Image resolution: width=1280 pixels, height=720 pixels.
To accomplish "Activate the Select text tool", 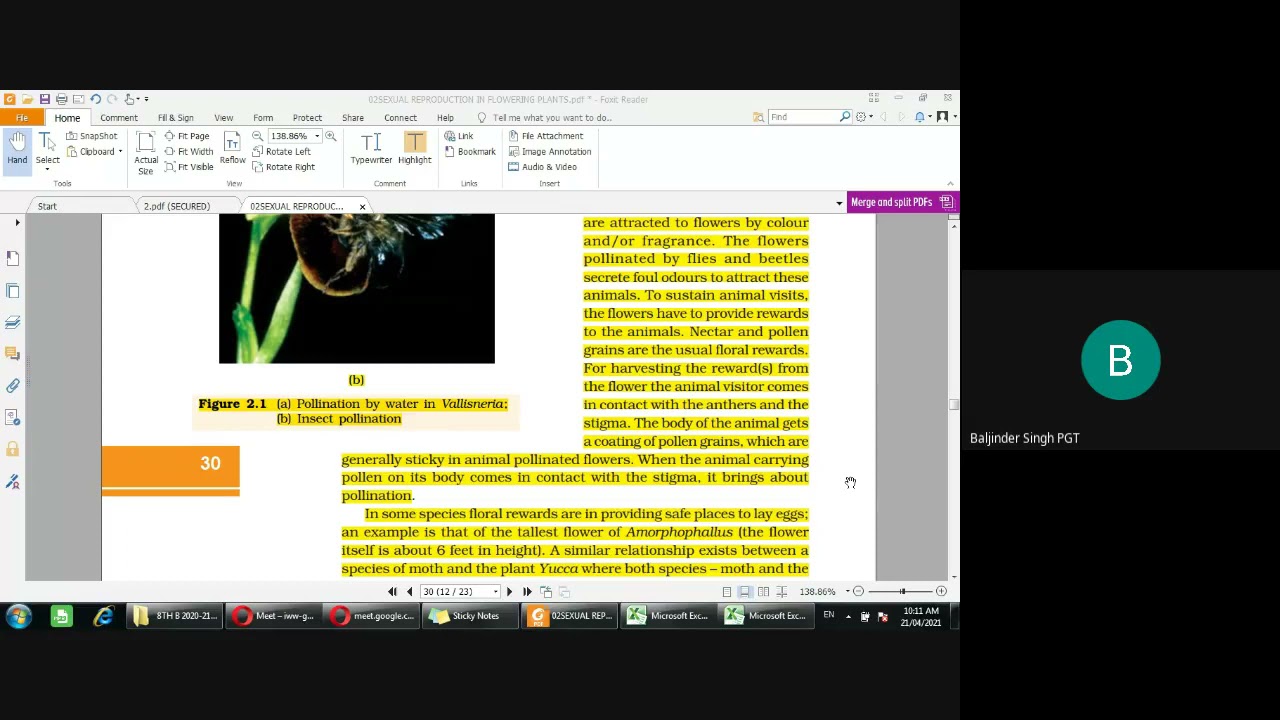I will [x=47, y=148].
